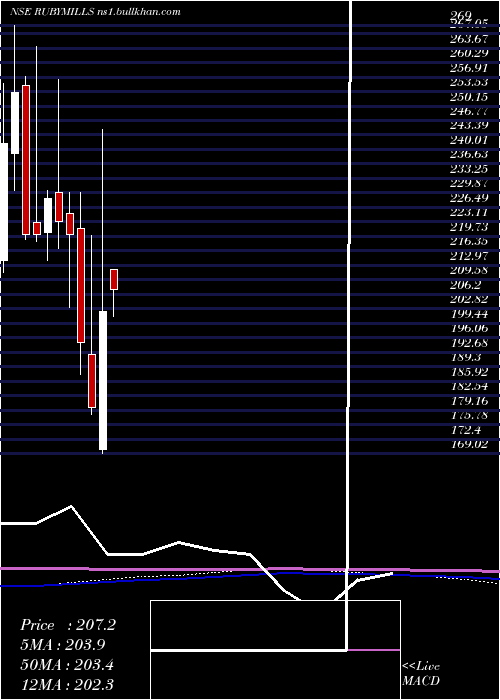The width and height of the screenshot is (500, 700).
Task: Click the 12MA : 202.3 value
Action: coord(67,685)
